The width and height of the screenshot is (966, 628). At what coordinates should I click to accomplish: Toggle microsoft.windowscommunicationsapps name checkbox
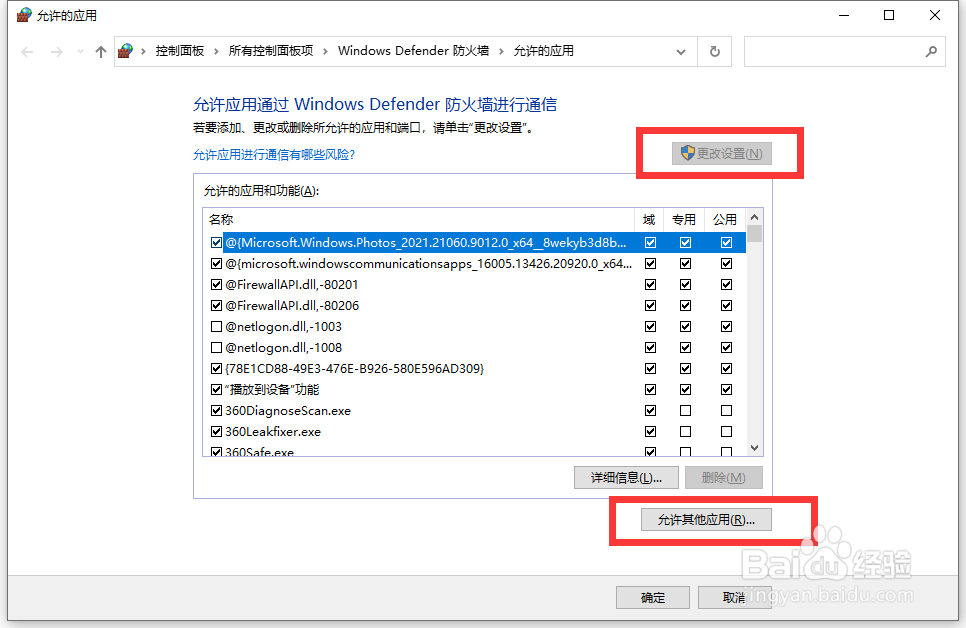216,264
